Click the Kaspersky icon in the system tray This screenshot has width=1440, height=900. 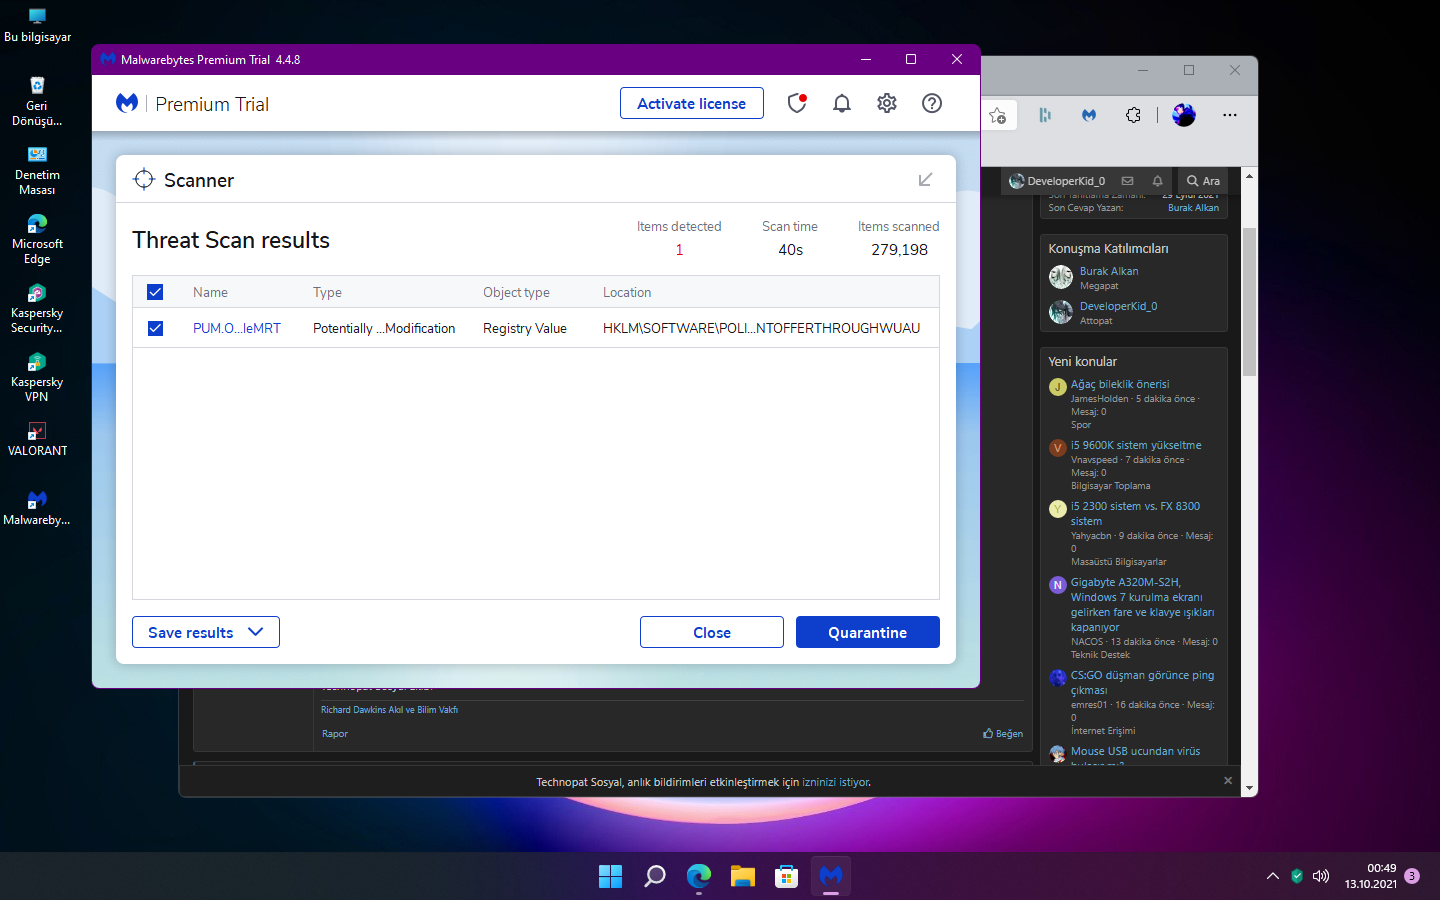(1297, 876)
